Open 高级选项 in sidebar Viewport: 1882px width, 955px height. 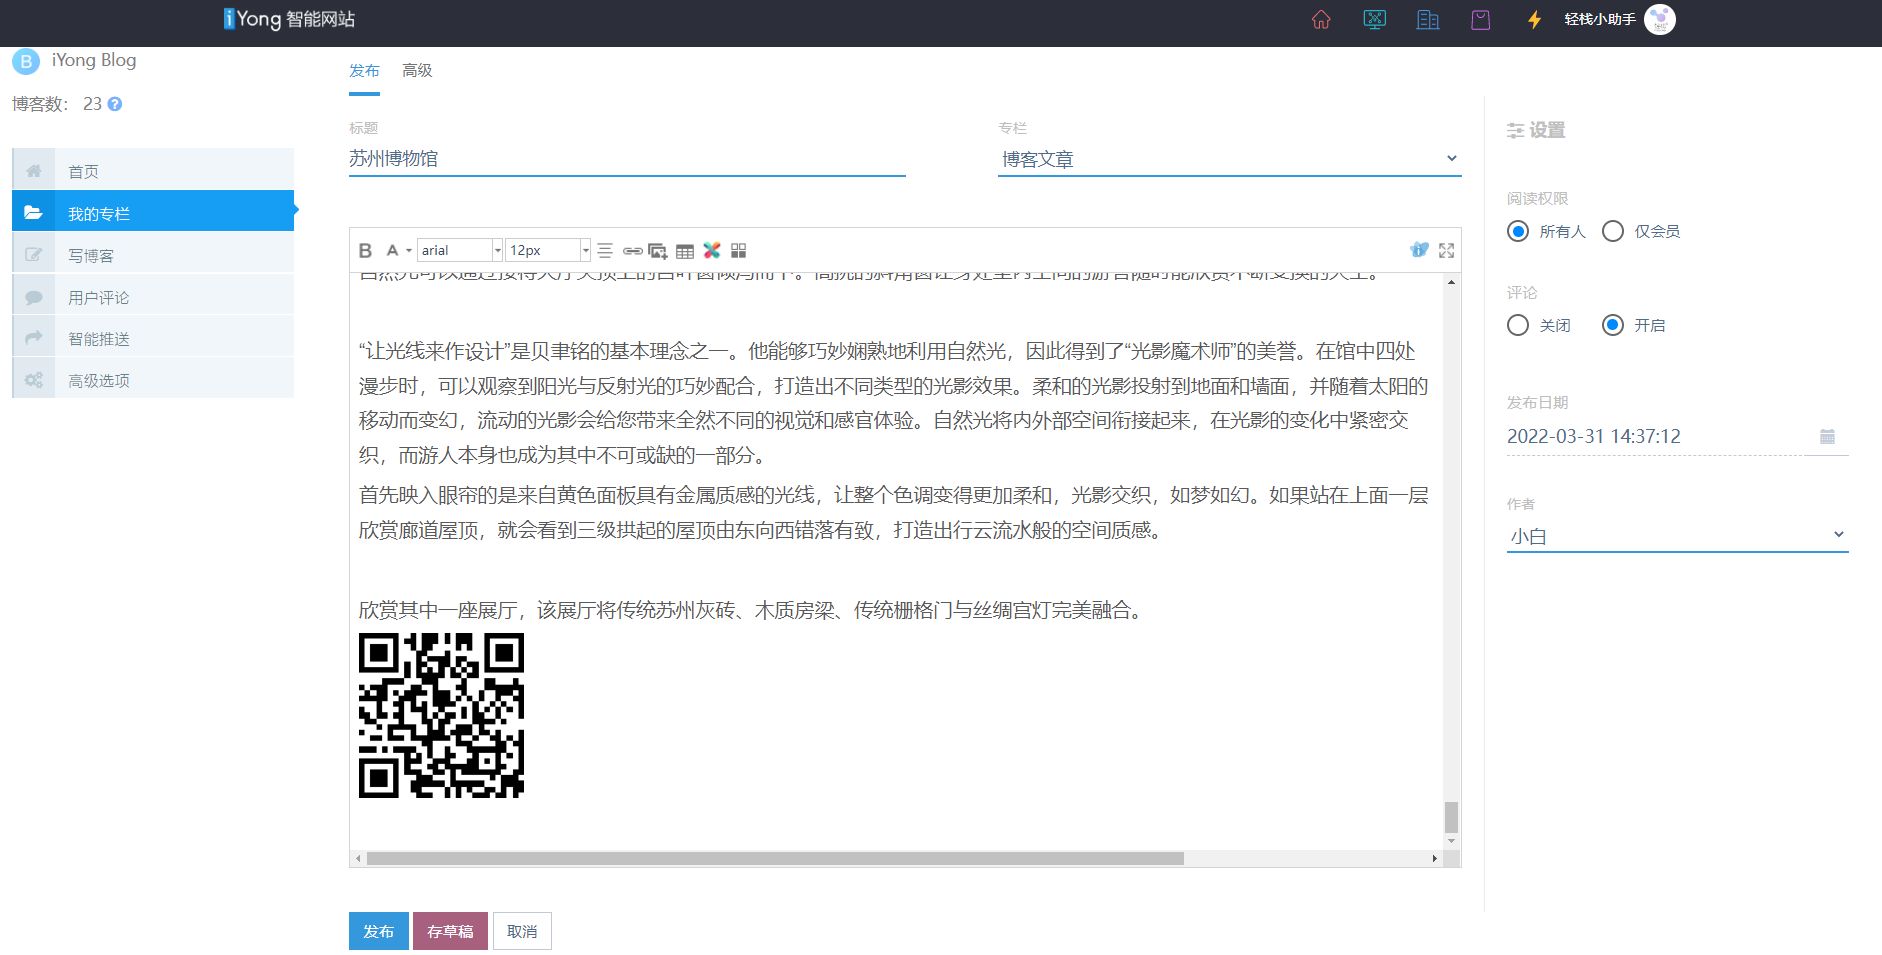click(153, 380)
